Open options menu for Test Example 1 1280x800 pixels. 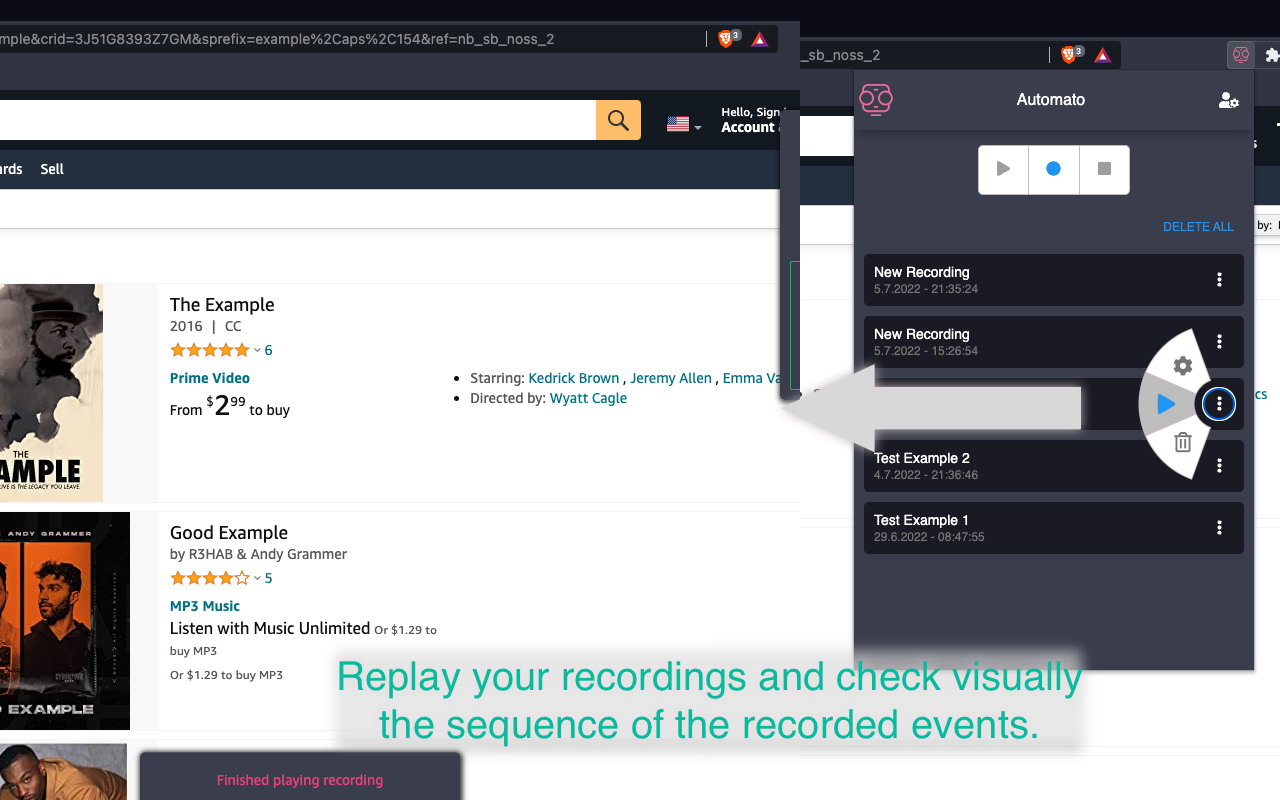click(1219, 528)
